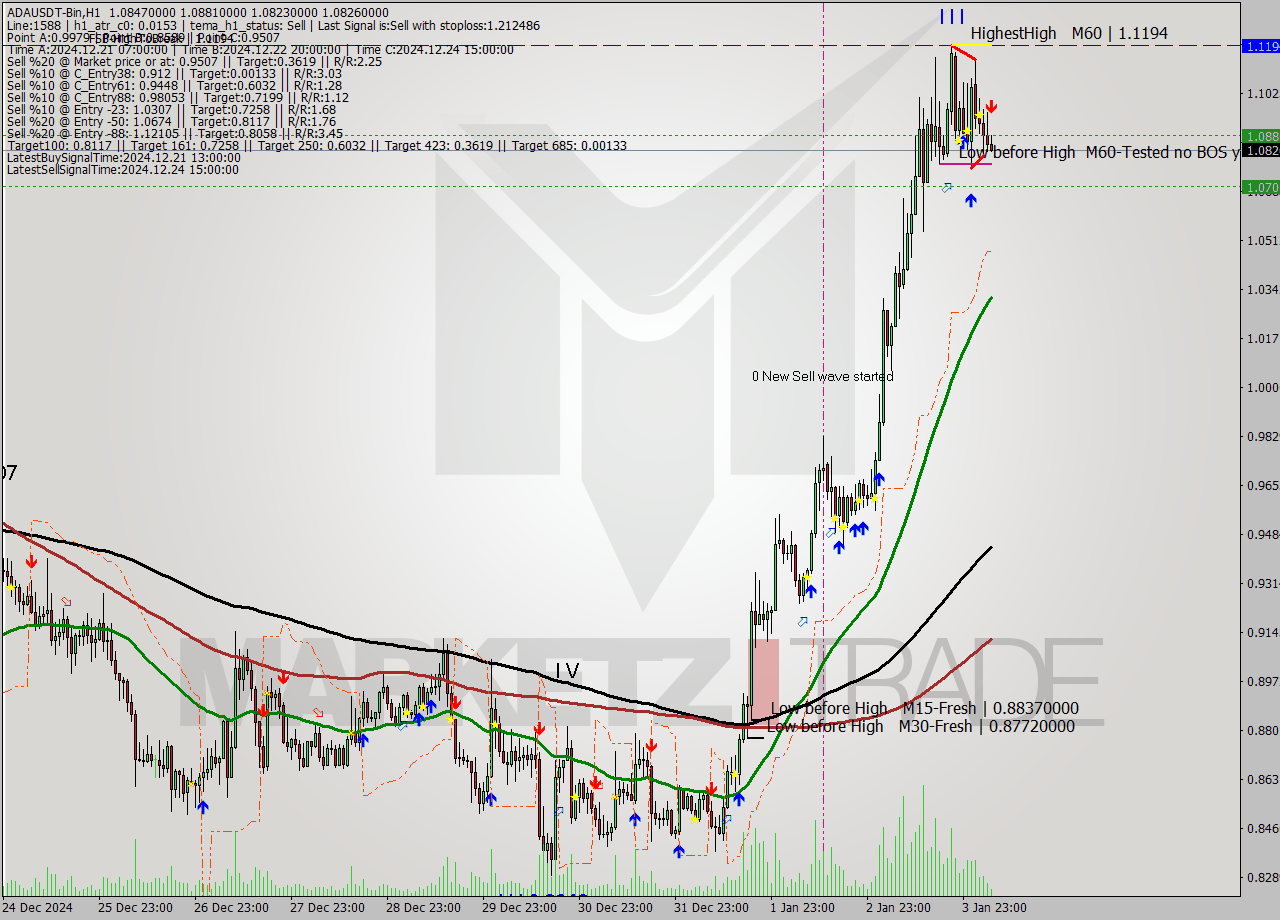Select the 'HighestHigh M60 | 1.1194' label
Viewport: 1280px width, 920px height.
pos(1069,33)
